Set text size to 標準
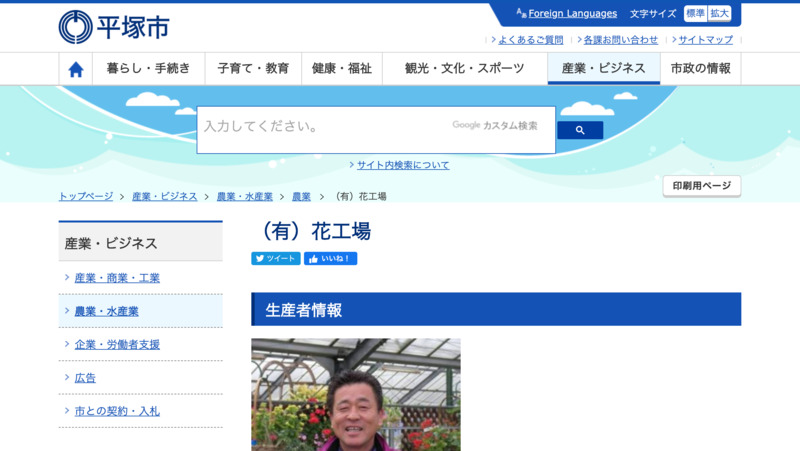The width and height of the screenshot is (800, 451). [x=695, y=14]
